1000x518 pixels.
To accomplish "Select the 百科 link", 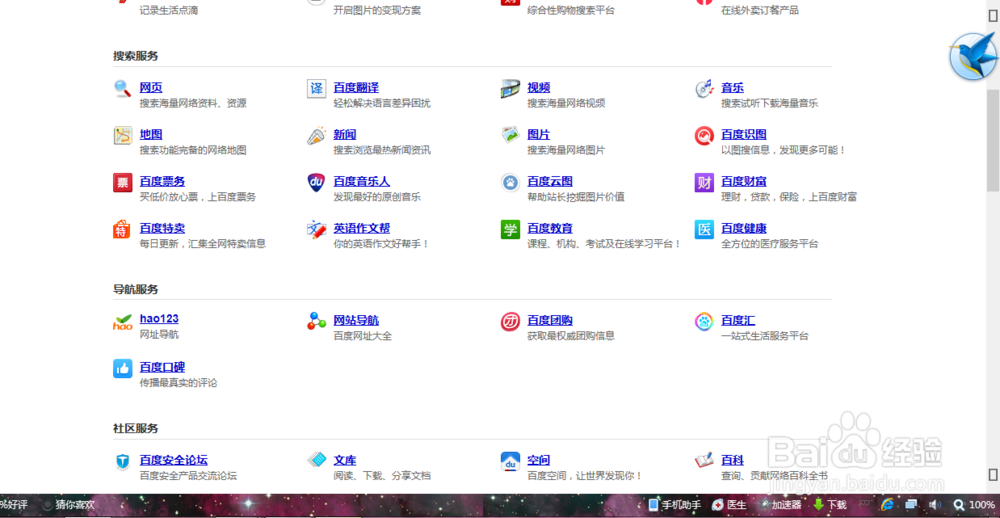I will 732,460.
